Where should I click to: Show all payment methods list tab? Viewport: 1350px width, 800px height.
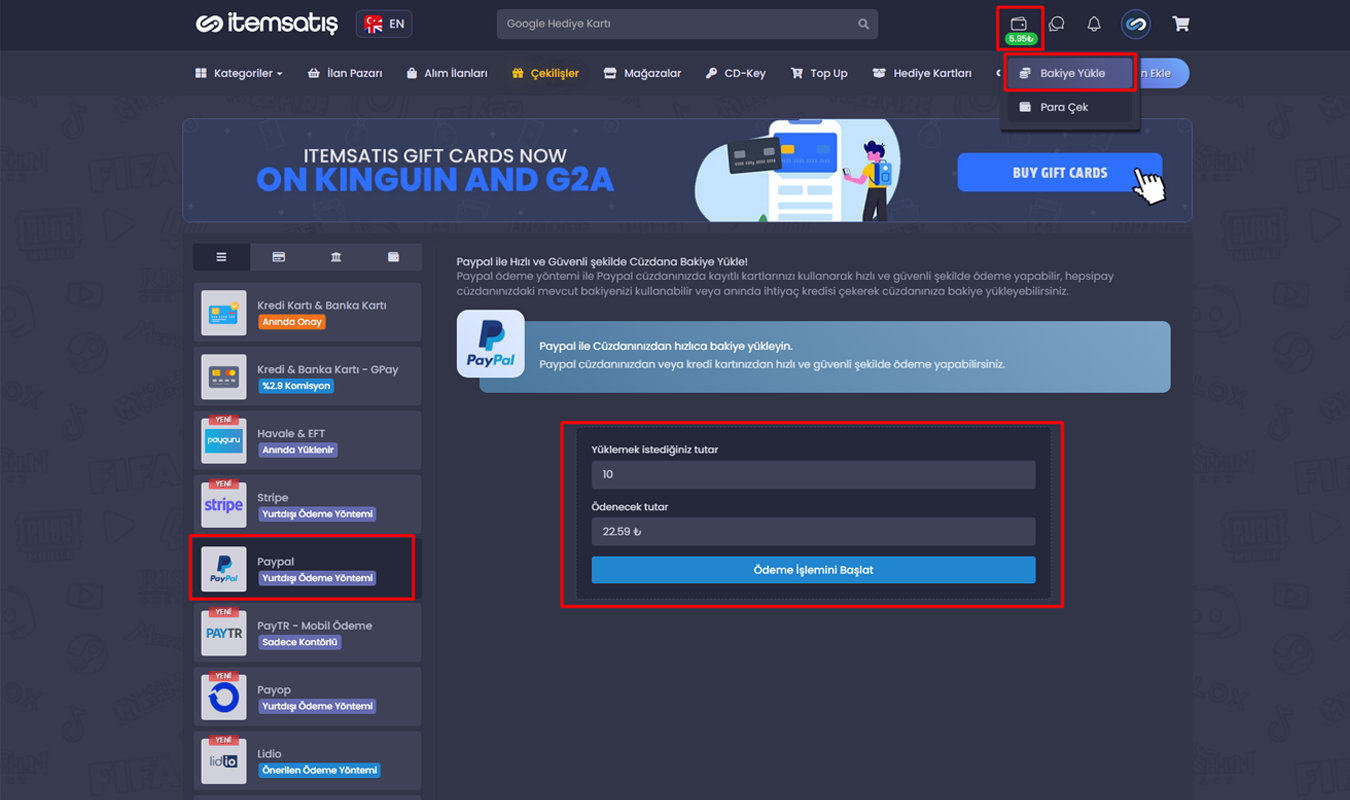click(221, 257)
